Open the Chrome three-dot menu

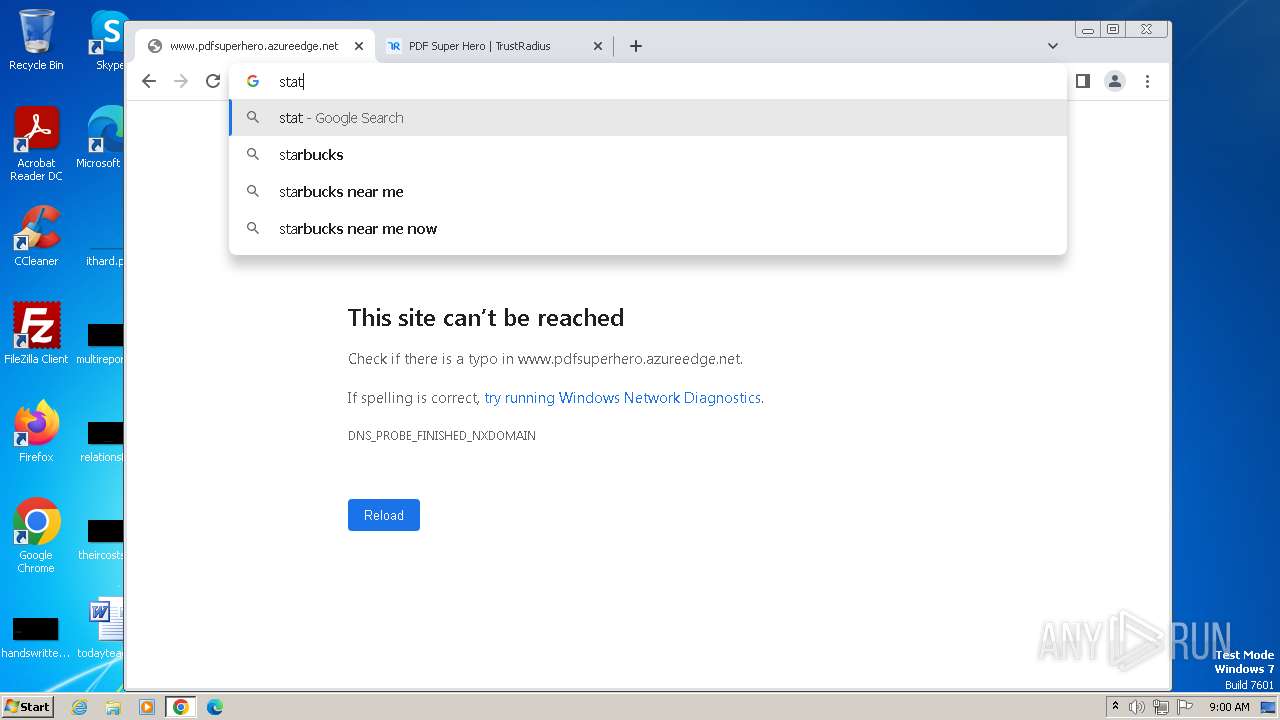pyautogui.click(x=1147, y=81)
